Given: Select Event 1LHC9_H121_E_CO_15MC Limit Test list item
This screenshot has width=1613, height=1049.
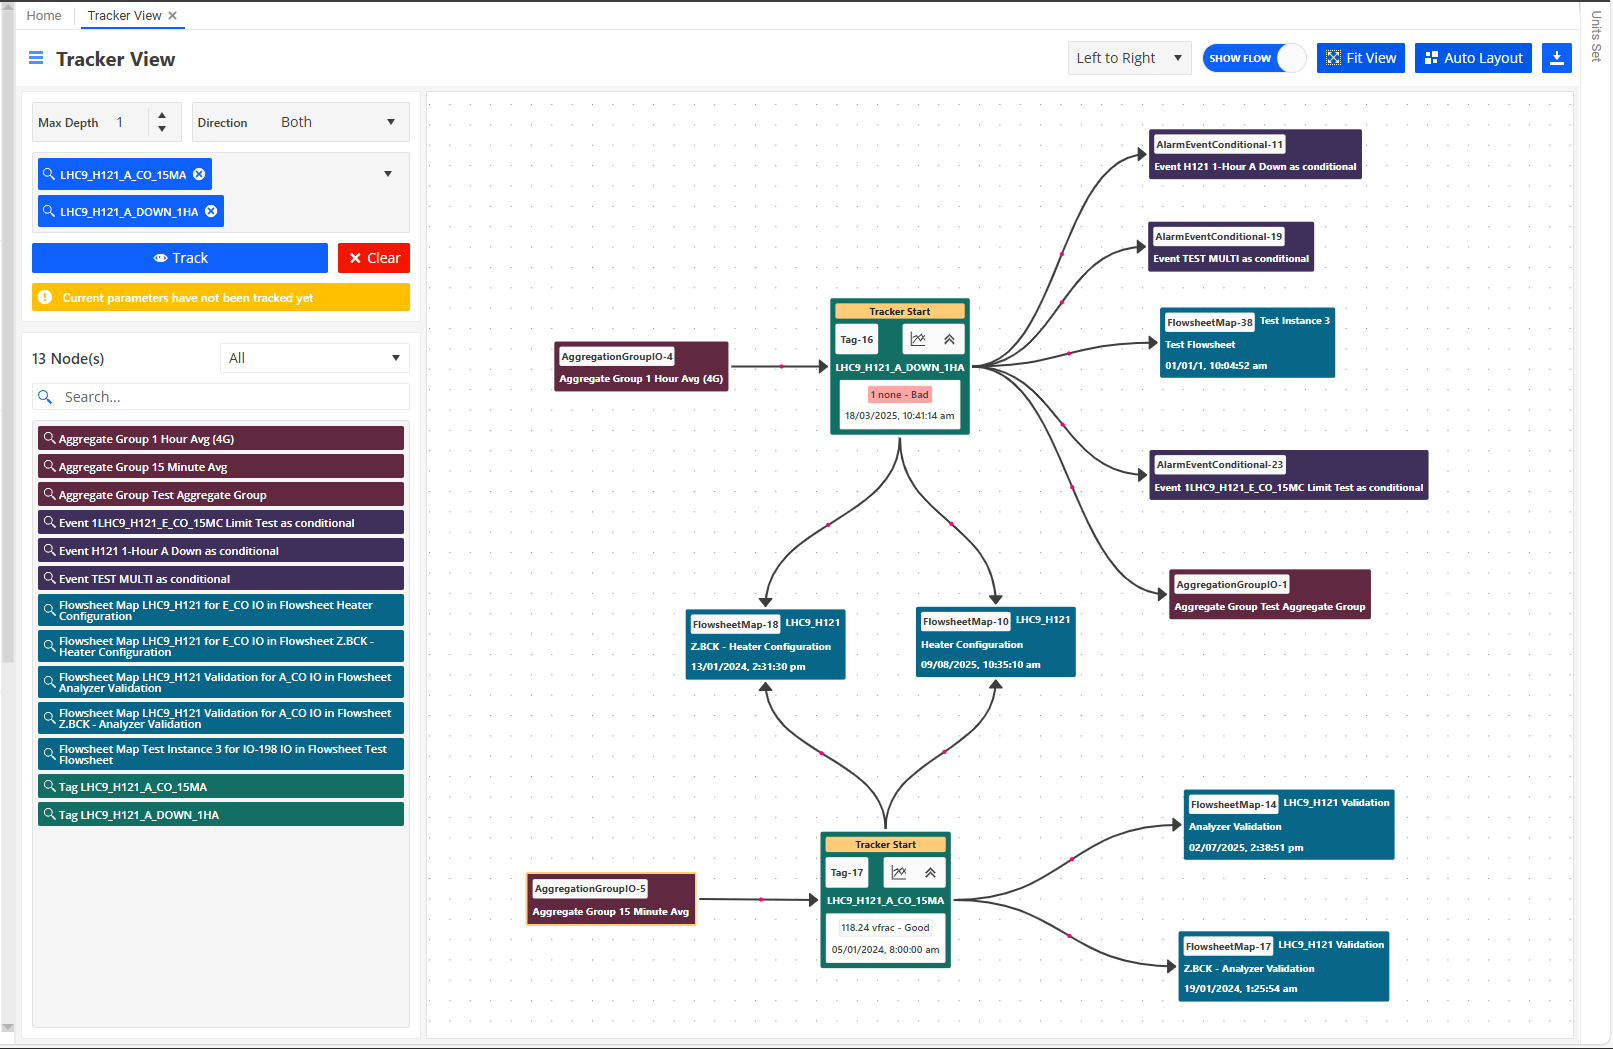Looking at the screenshot, I should click(221, 522).
